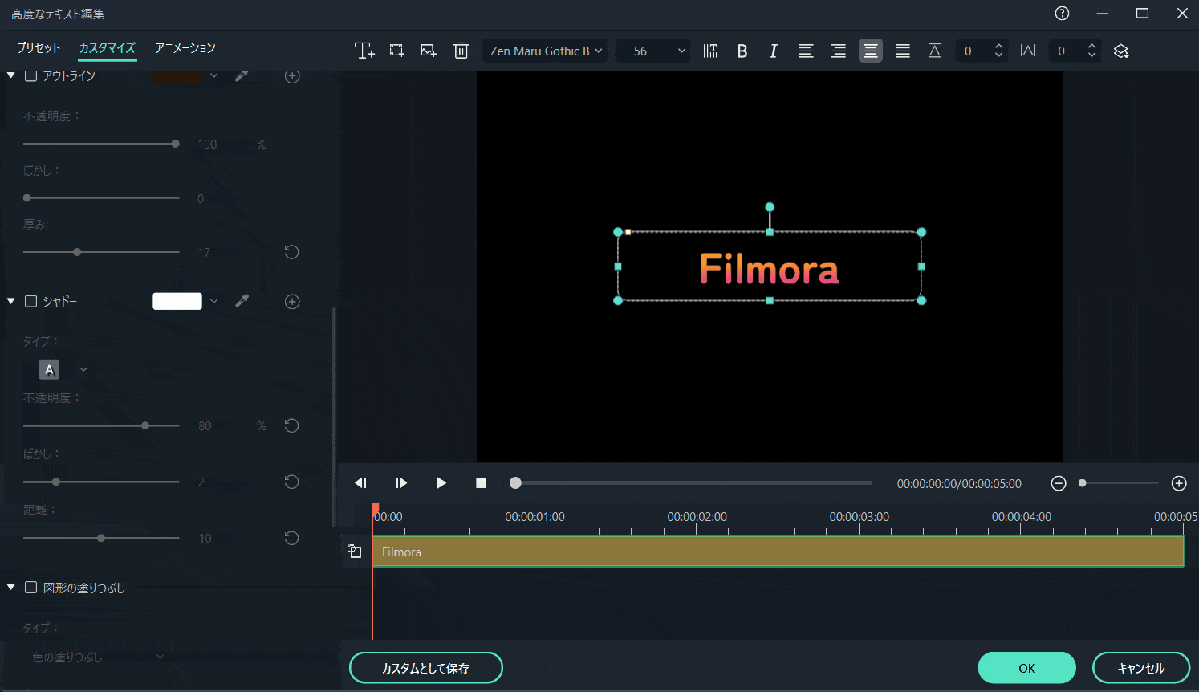Image resolution: width=1199 pixels, height=692 pixels.
Task: Delete selected element with trash icon
Action: point(461,51)
